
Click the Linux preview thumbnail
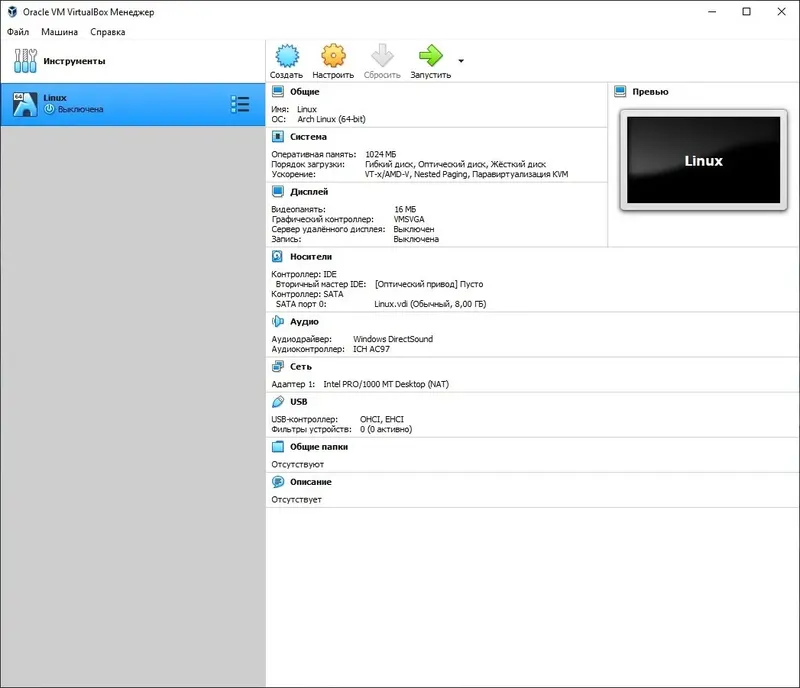pyautogui.click(x=703, y=160)
